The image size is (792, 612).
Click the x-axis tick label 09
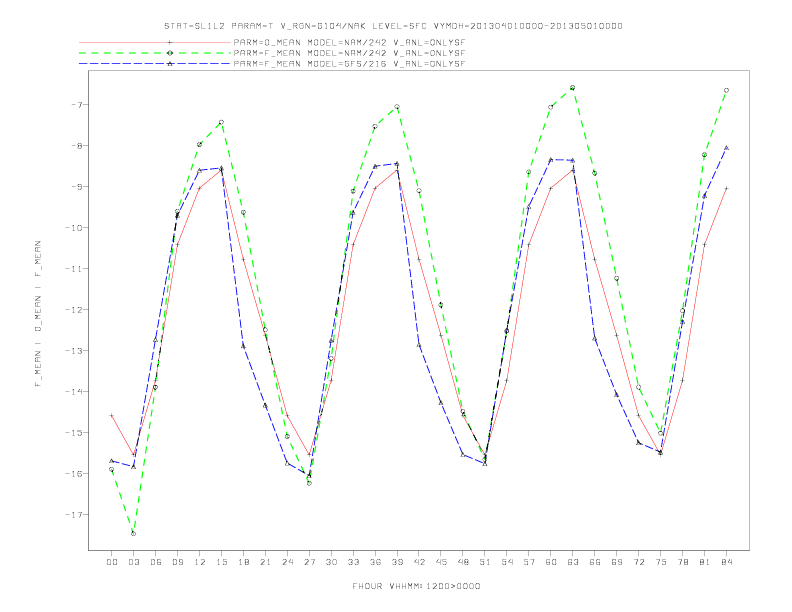177,562
